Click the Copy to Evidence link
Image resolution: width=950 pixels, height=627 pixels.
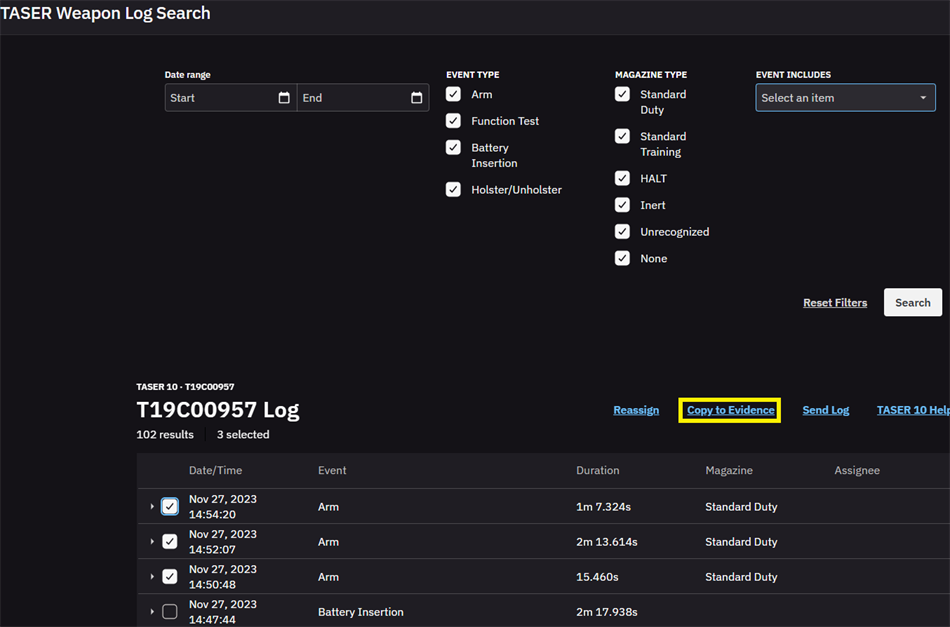point(730,410)
